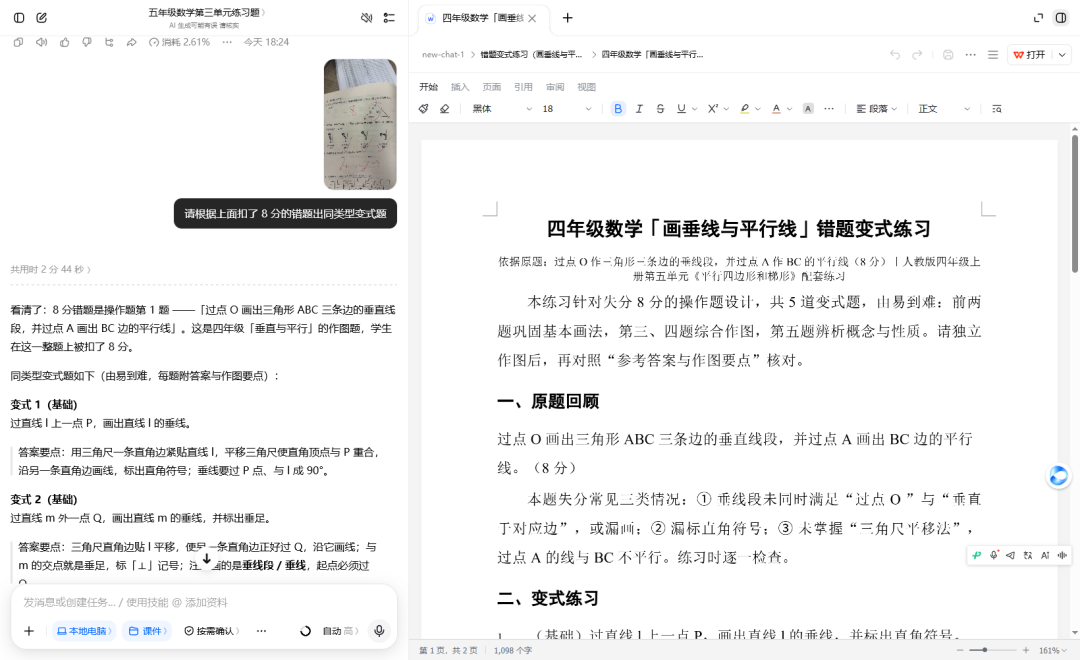Open find and replace icon
This screenshot has height=660, width=1080.
tap(997, 109)
